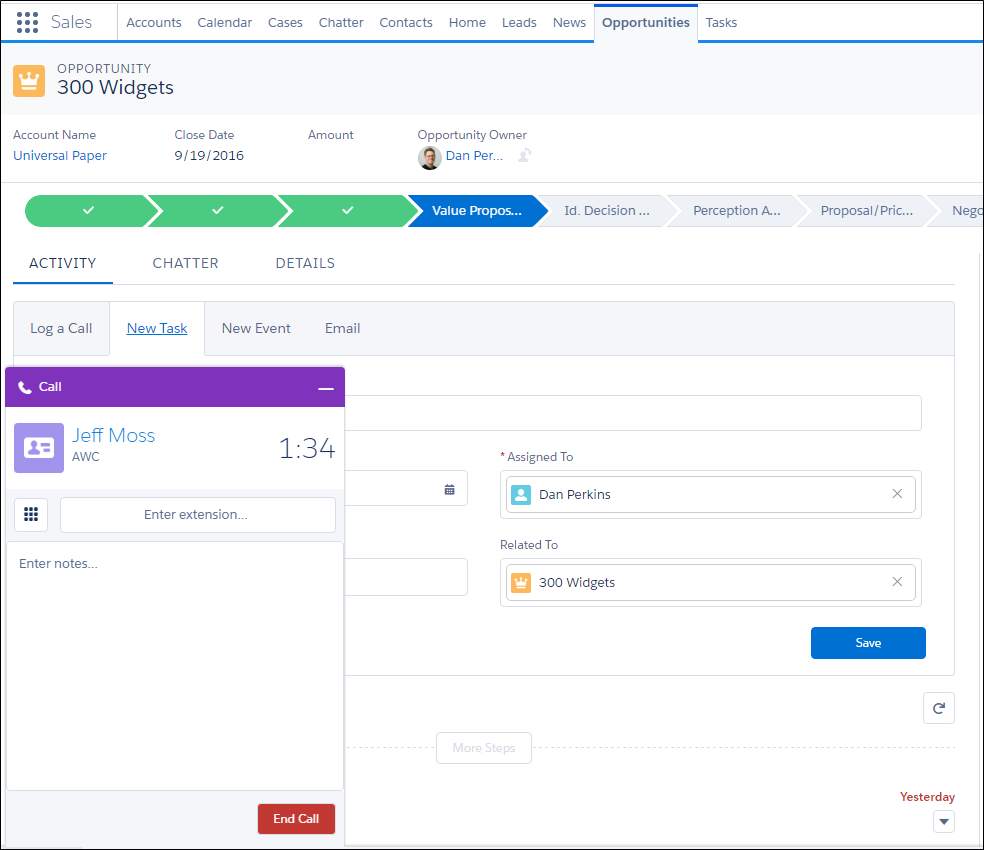Viewport: 984px width, 850px height.
Task: Open the Universal Paper account
Action: click(x=59, y=155)
